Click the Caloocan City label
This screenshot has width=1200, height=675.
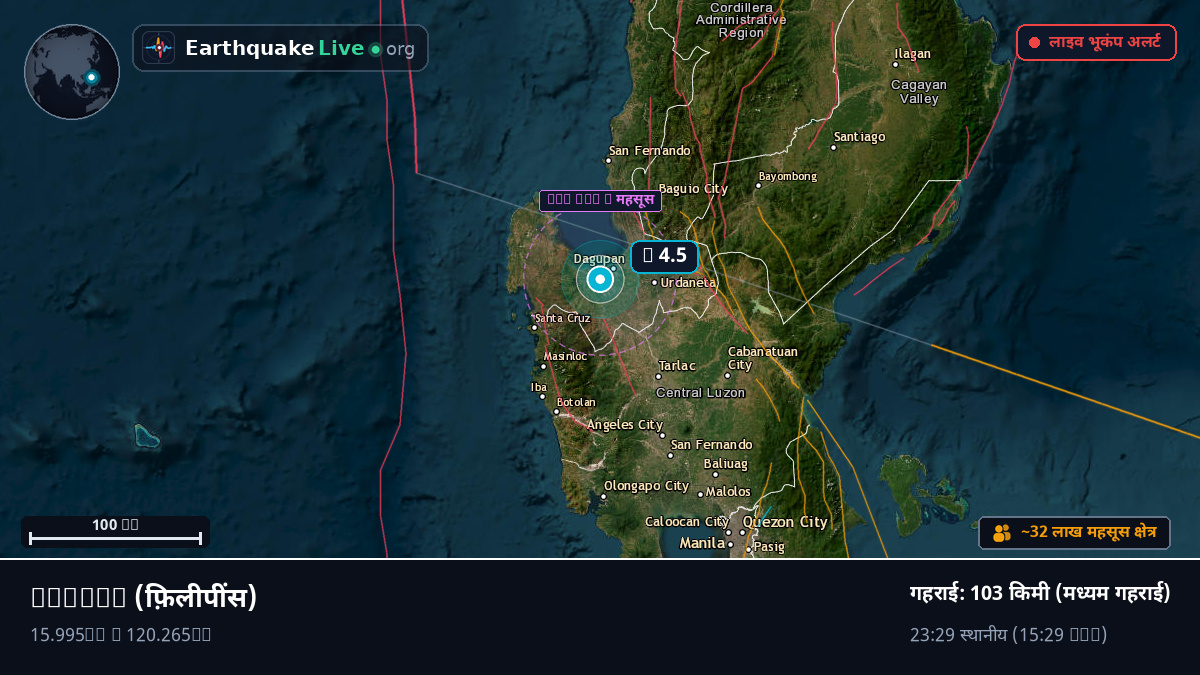click(687, 522)
